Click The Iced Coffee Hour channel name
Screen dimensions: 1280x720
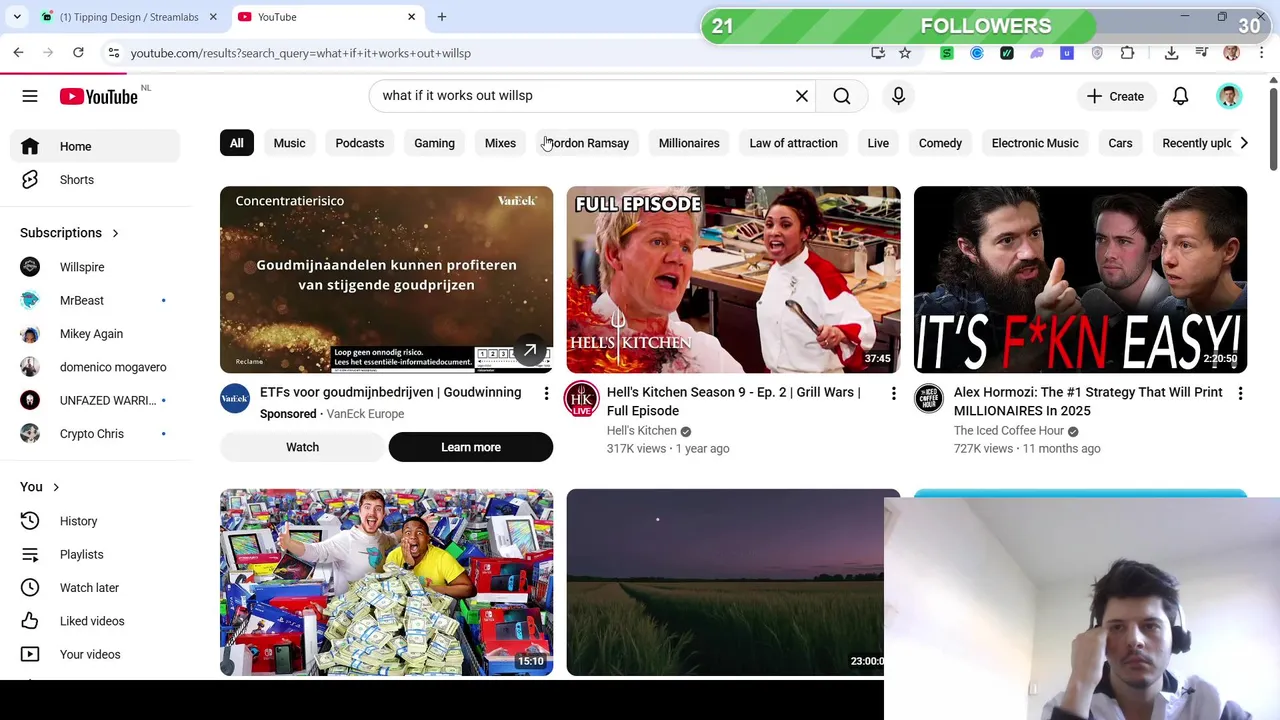pyautogui.click(x=1008, y=431)
